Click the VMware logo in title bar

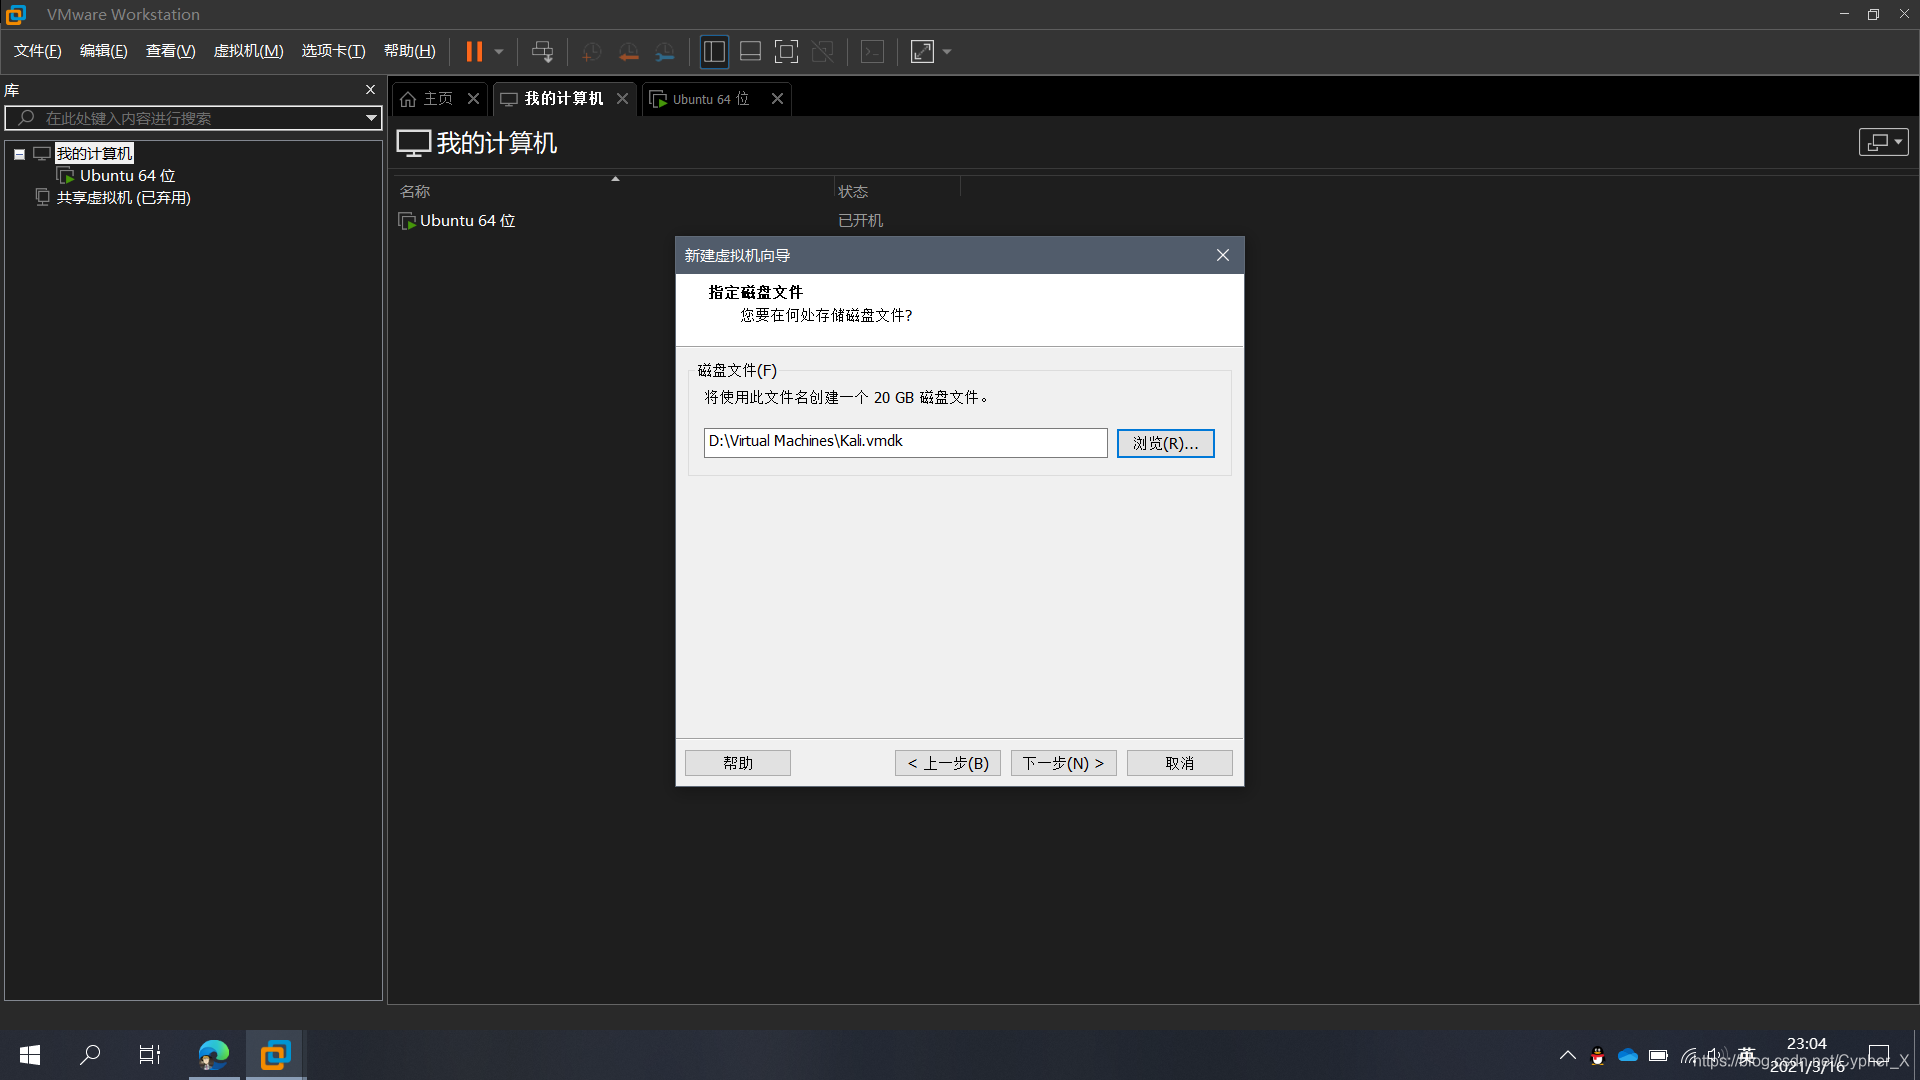(16, 14)
